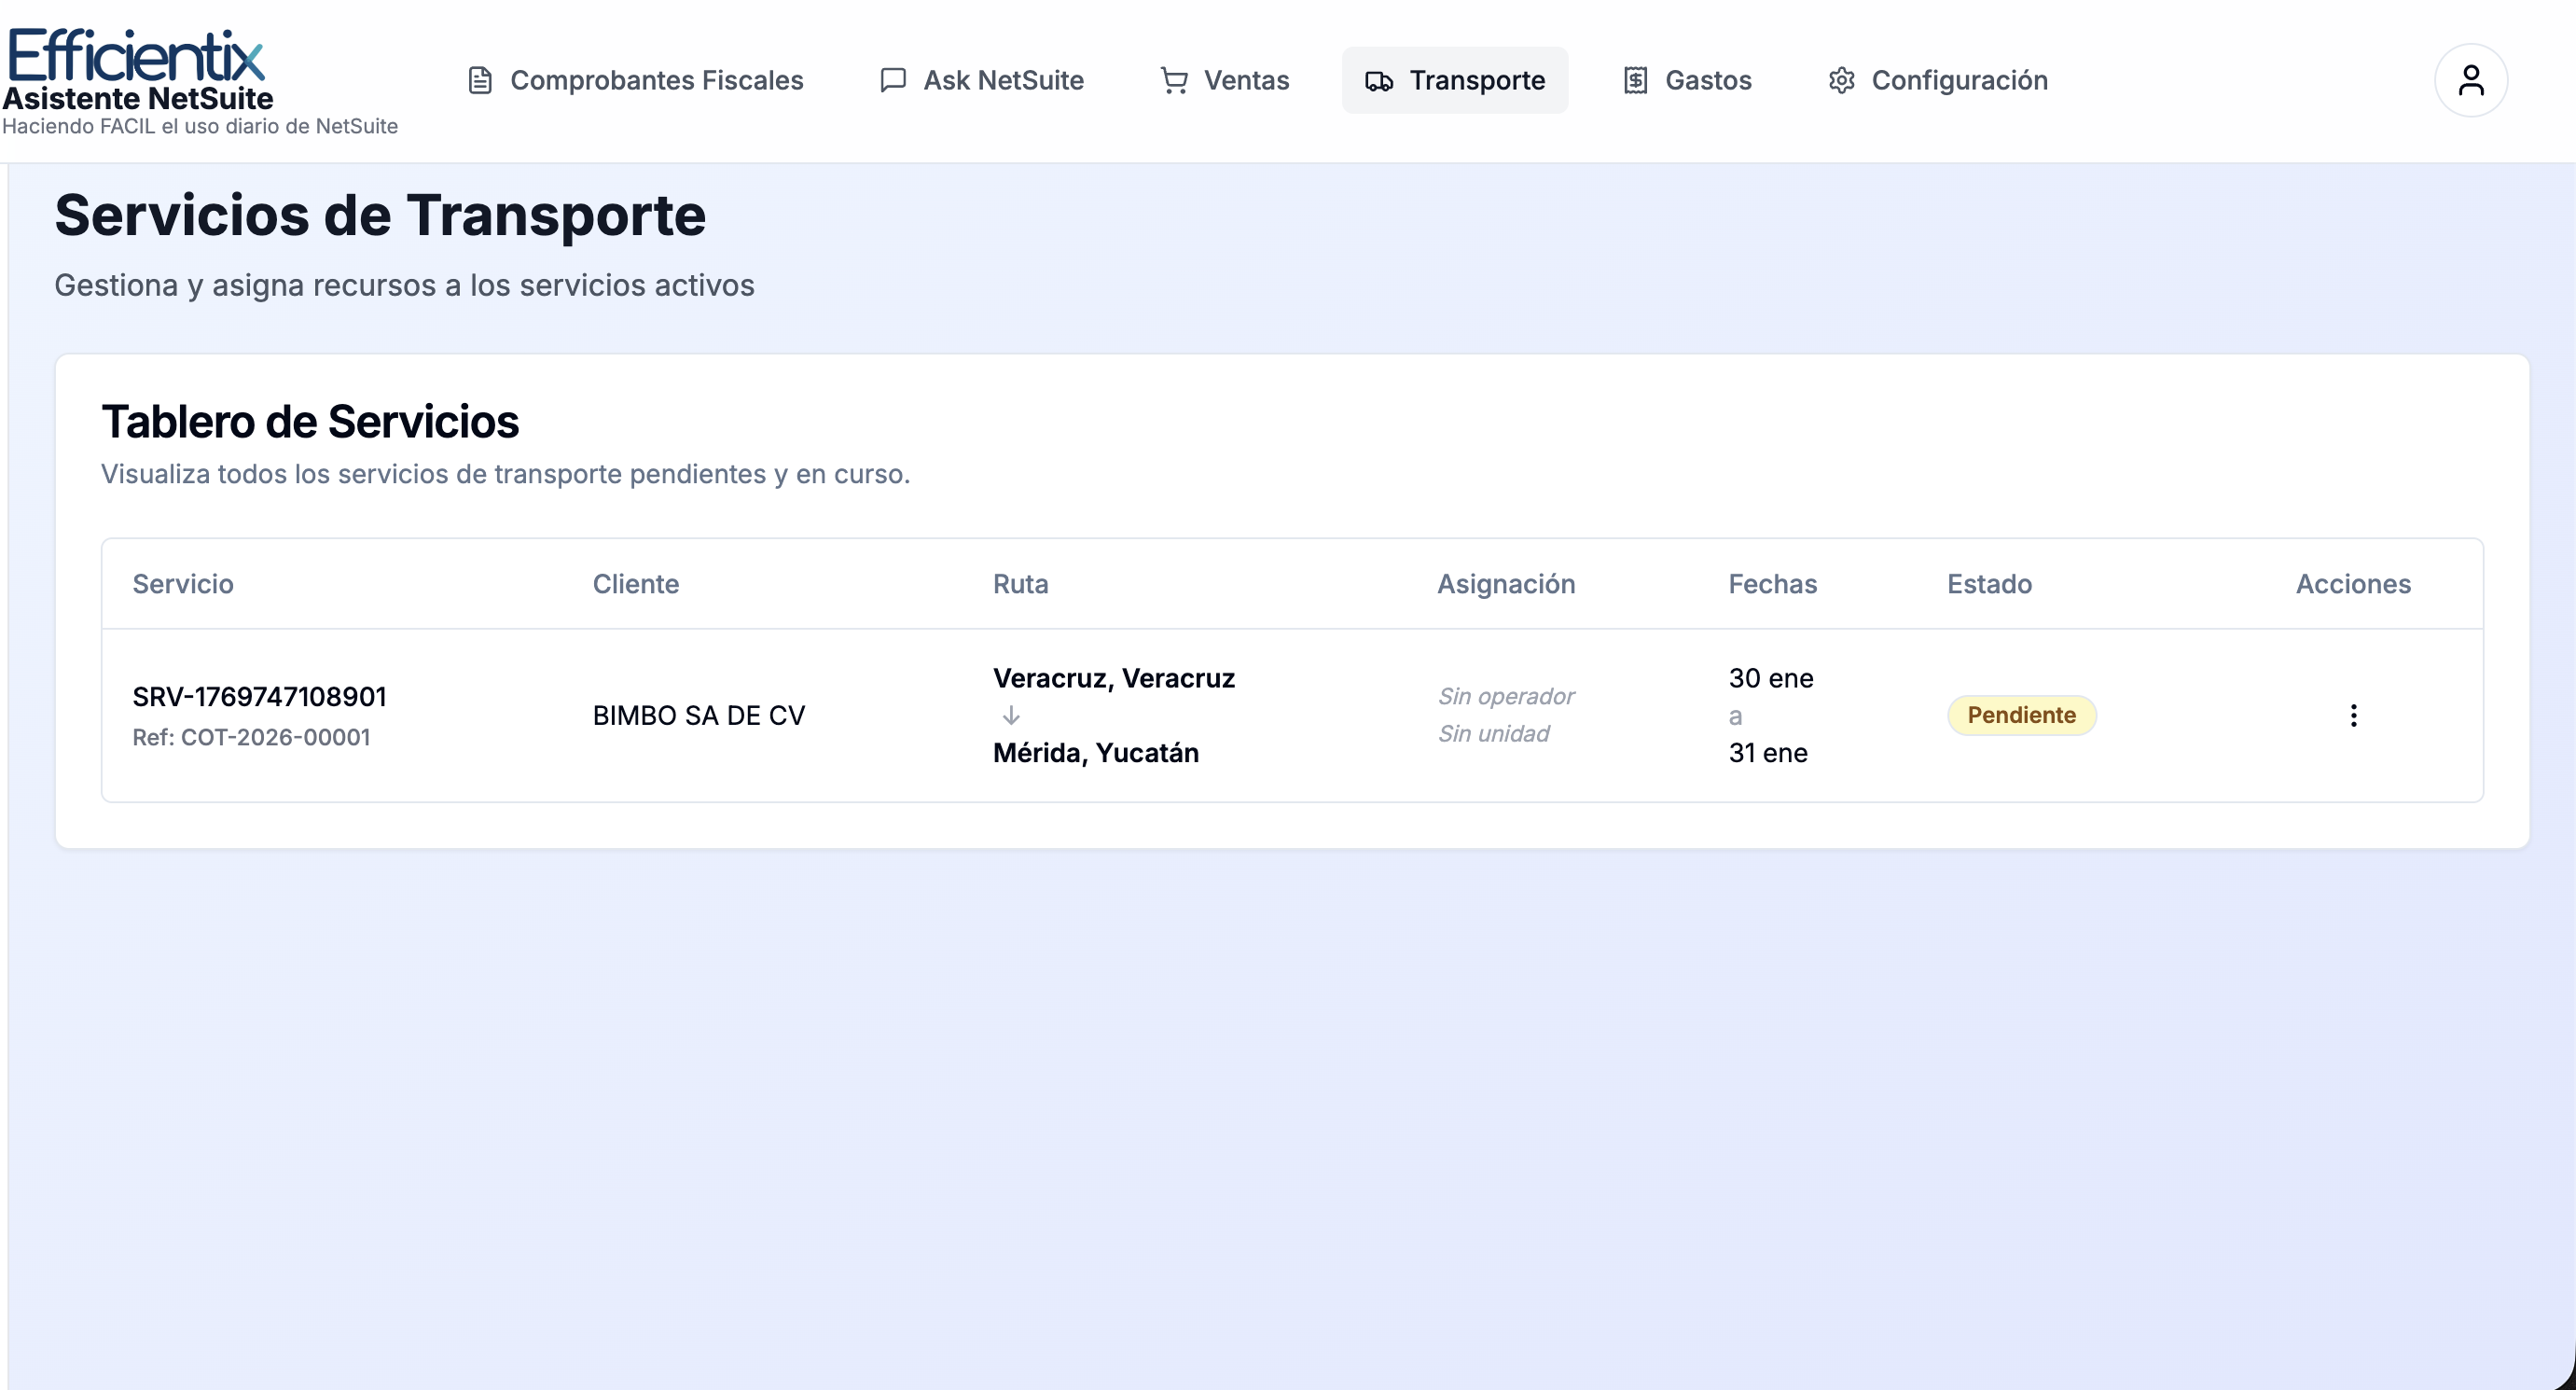Viewport: 2576px width, 1390px height.
Task: Click the Sin unidad assignment text
Action: tap(1493, 734)
